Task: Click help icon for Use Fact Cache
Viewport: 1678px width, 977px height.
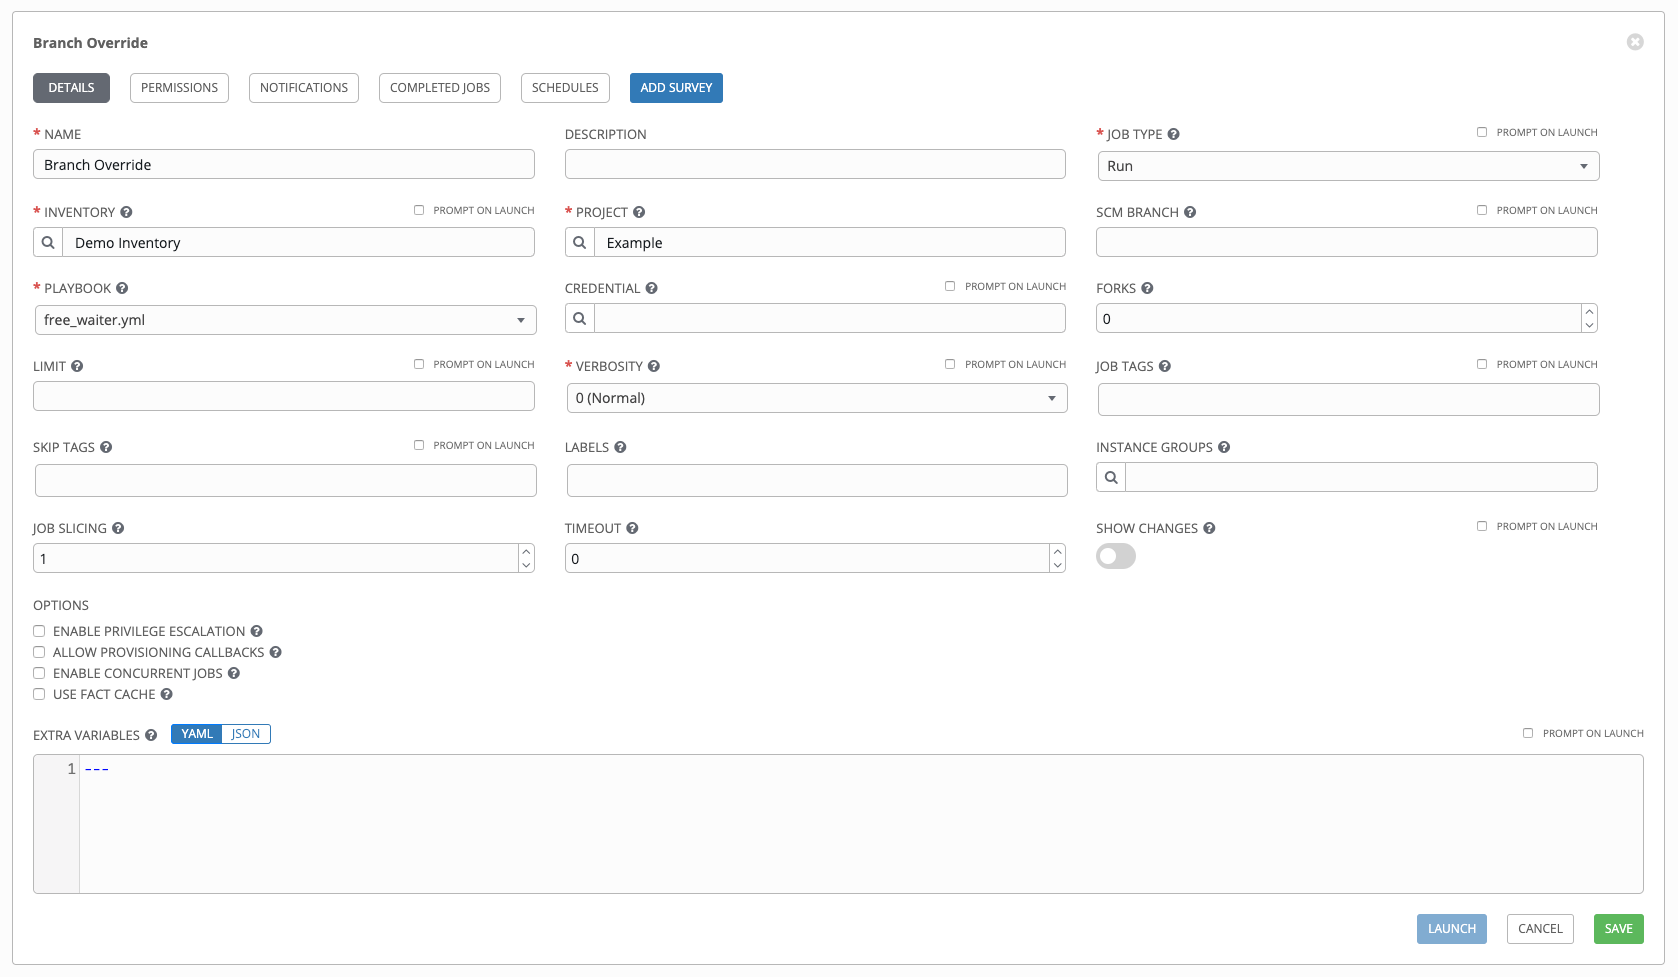Action: pyautogui.click(x=167, y=694)
